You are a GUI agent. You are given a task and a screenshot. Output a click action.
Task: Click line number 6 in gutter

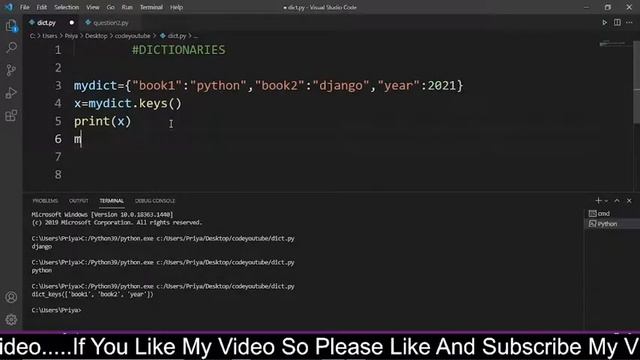[x=58, y=139]
